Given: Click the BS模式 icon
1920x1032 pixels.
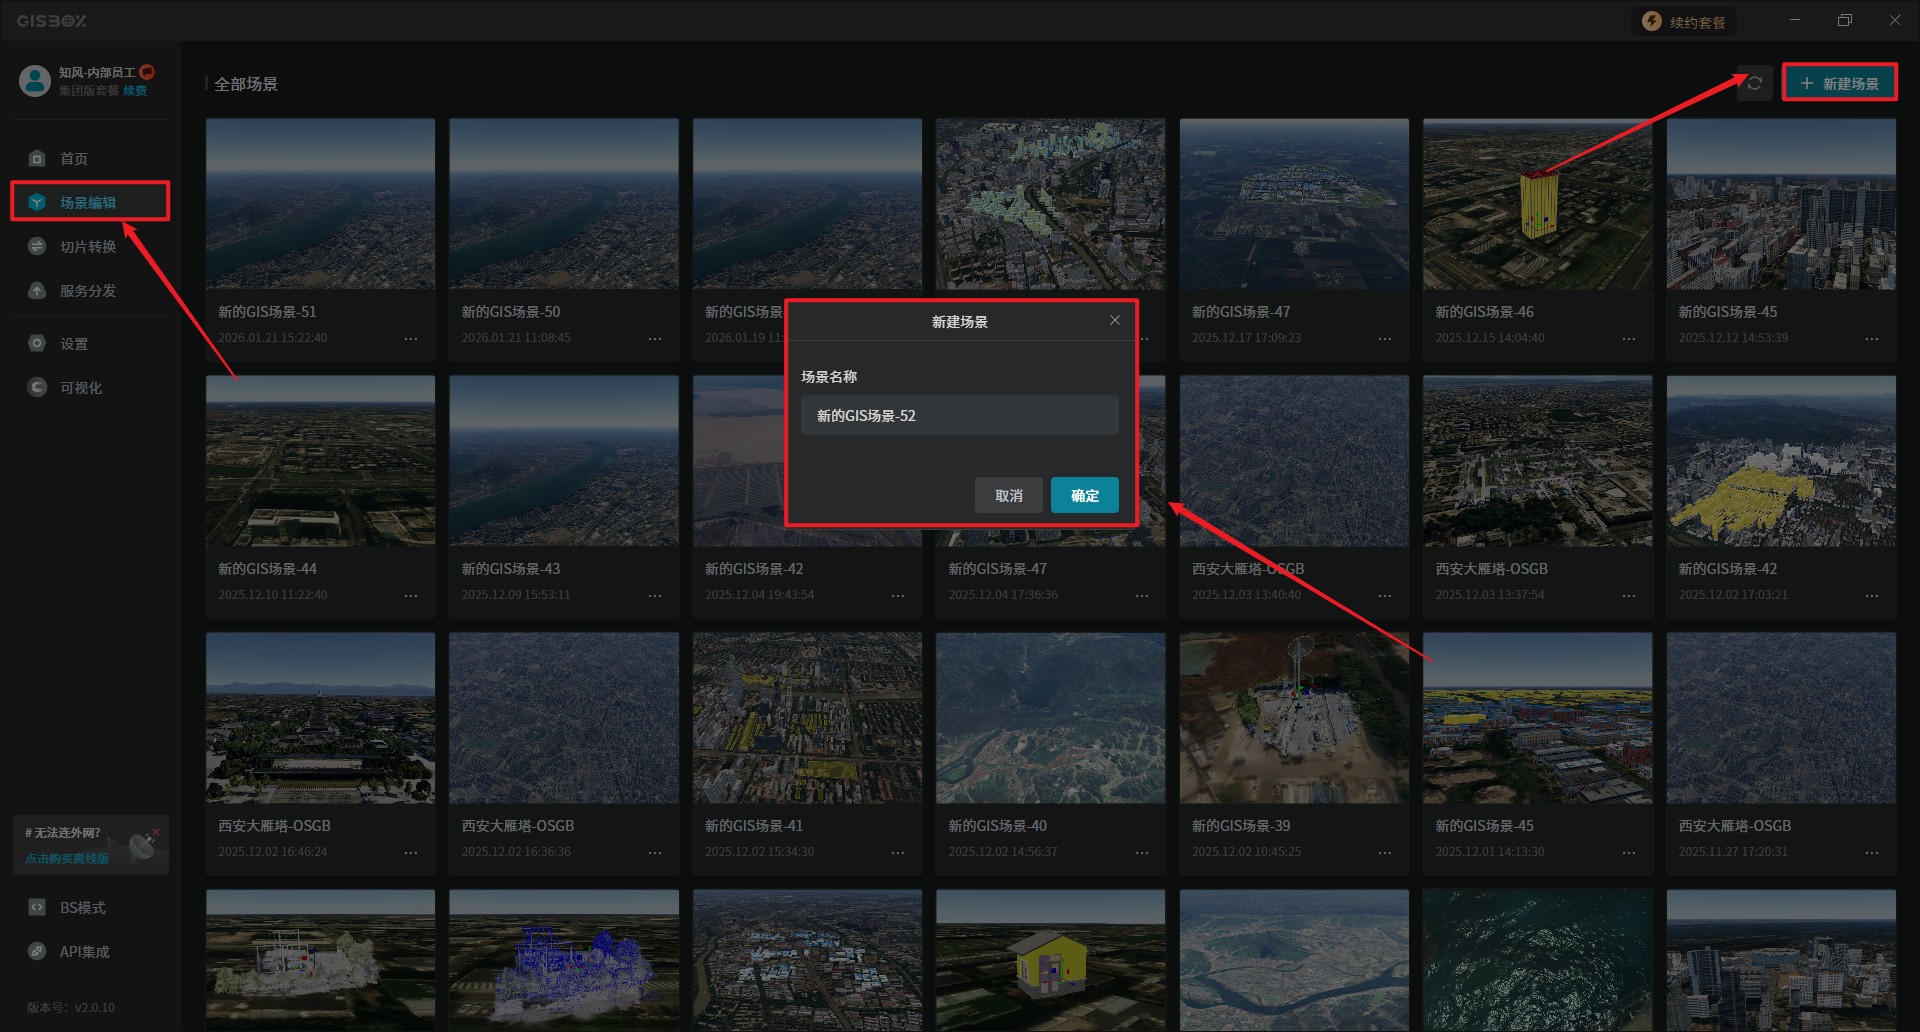Looking at the screenshot, I should (37, 908).
